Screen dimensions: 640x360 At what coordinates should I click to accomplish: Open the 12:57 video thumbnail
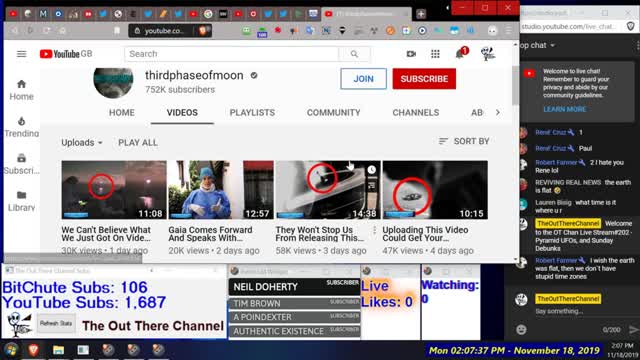tap(221, 190)
